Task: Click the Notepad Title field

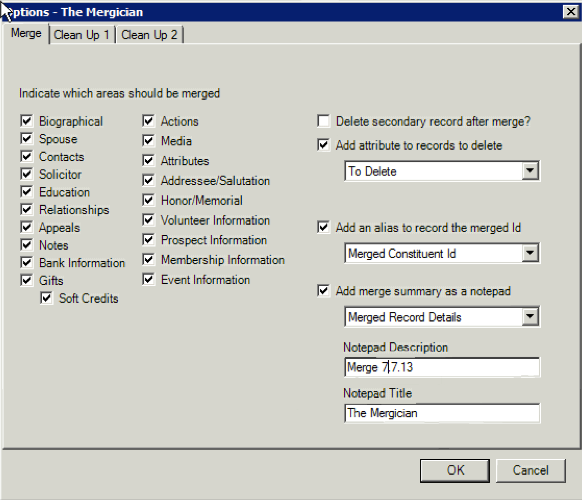Action: (442, 413)
